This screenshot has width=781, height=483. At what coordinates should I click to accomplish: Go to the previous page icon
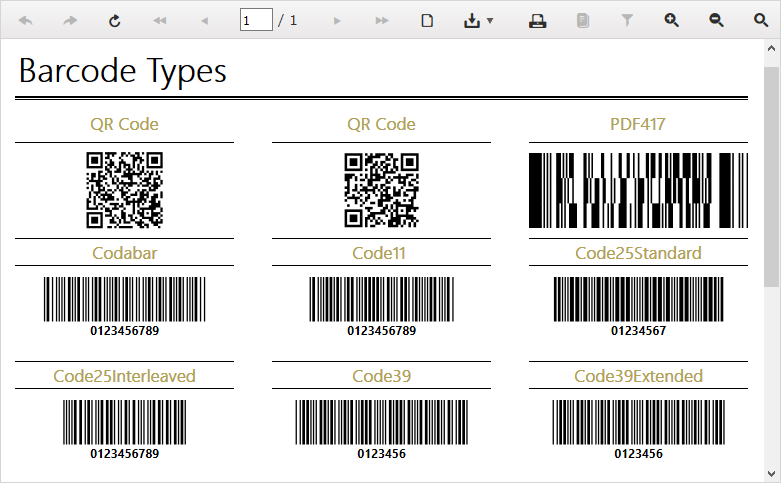coord(204,20)
